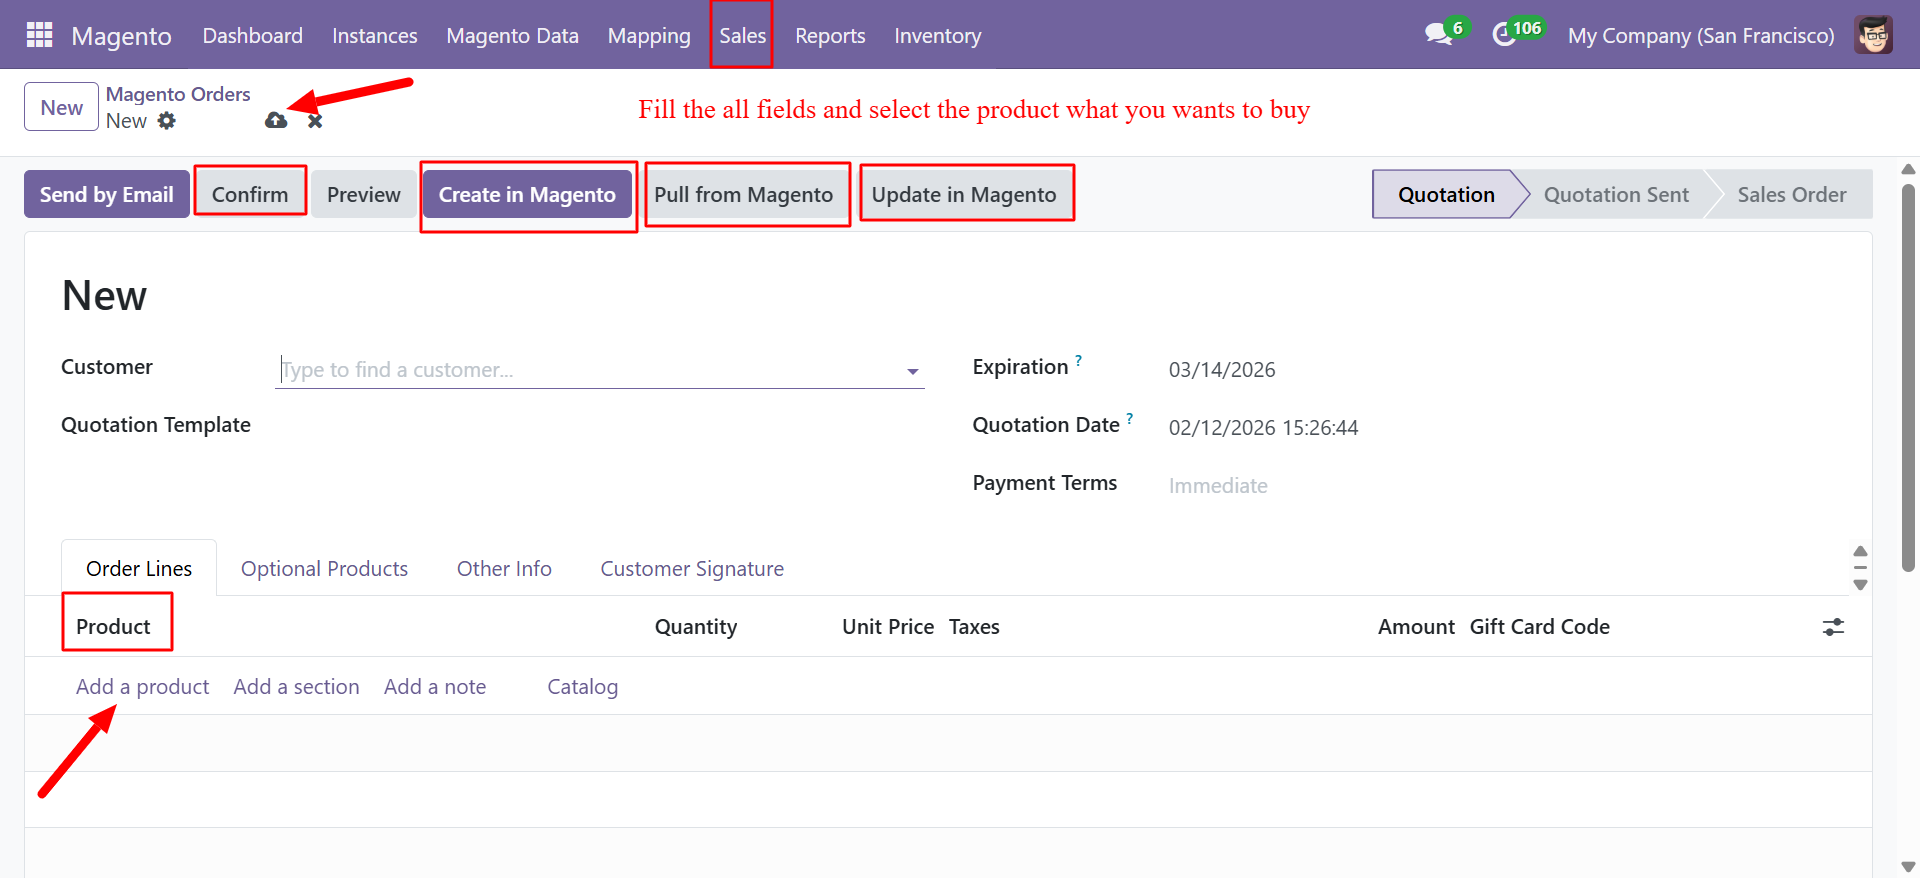Click Send by Email button
Viewport: 1920px width, 878px height.
tap(107, 194)
